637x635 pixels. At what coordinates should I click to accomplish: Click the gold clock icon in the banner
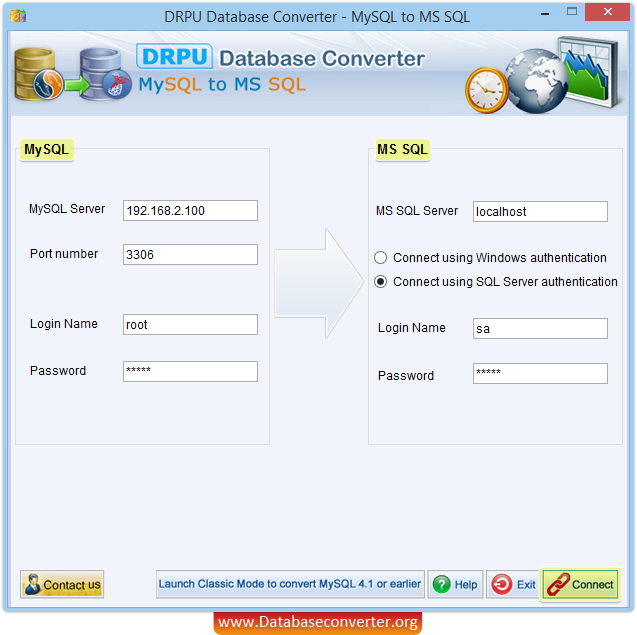coord(487,90)
